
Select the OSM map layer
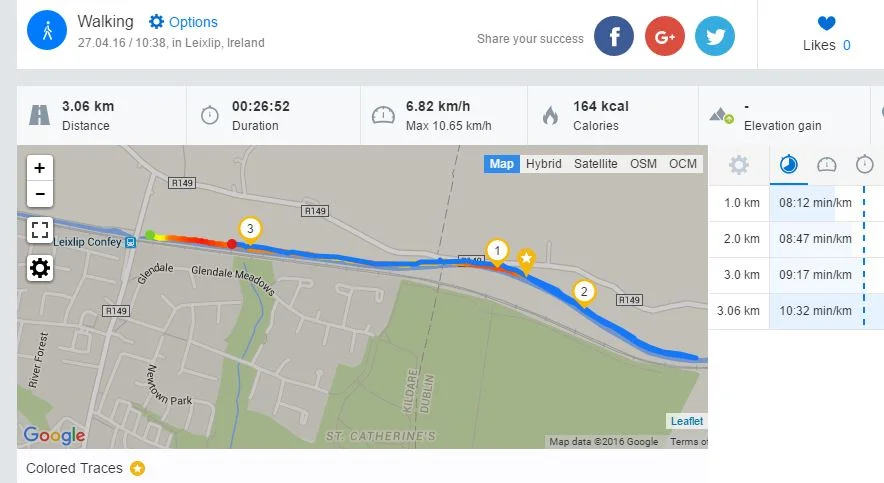[643, 164]
